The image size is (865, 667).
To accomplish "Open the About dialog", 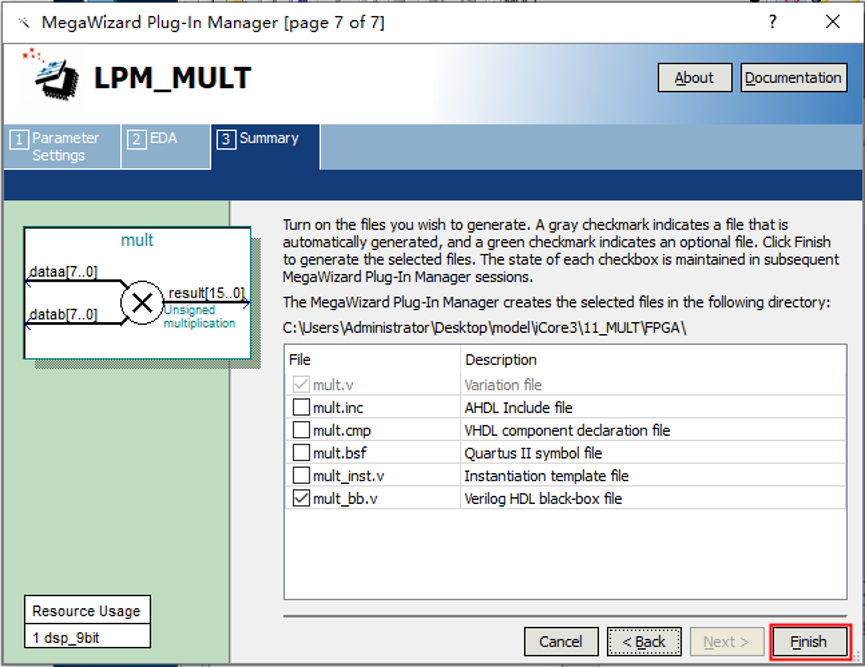I will click(694, 78).
